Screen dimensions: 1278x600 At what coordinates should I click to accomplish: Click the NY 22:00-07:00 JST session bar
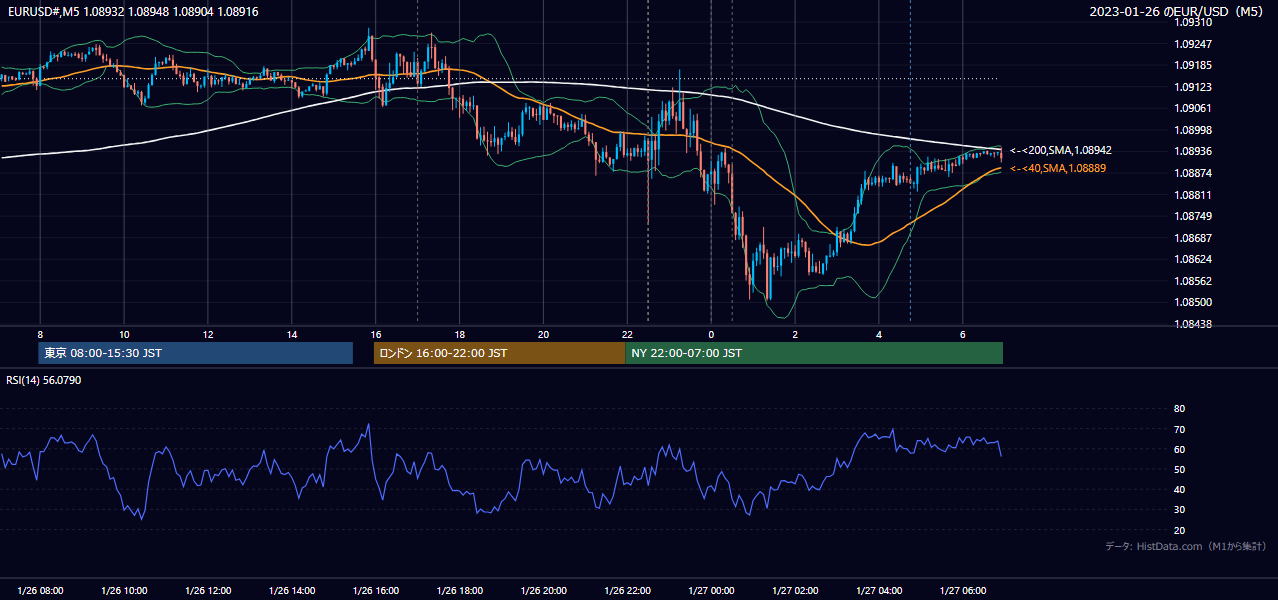tap(814, 353)
